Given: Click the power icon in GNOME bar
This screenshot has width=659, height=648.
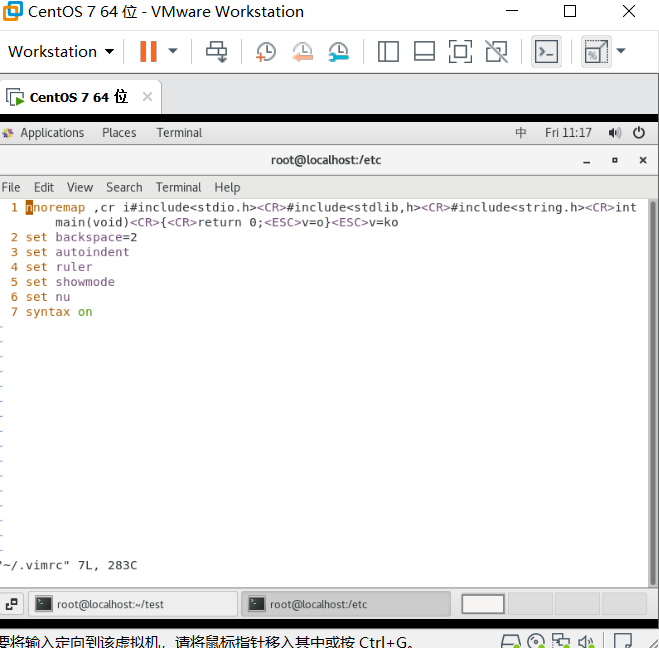Looking at the screenshot, I should tap(639, 133).
